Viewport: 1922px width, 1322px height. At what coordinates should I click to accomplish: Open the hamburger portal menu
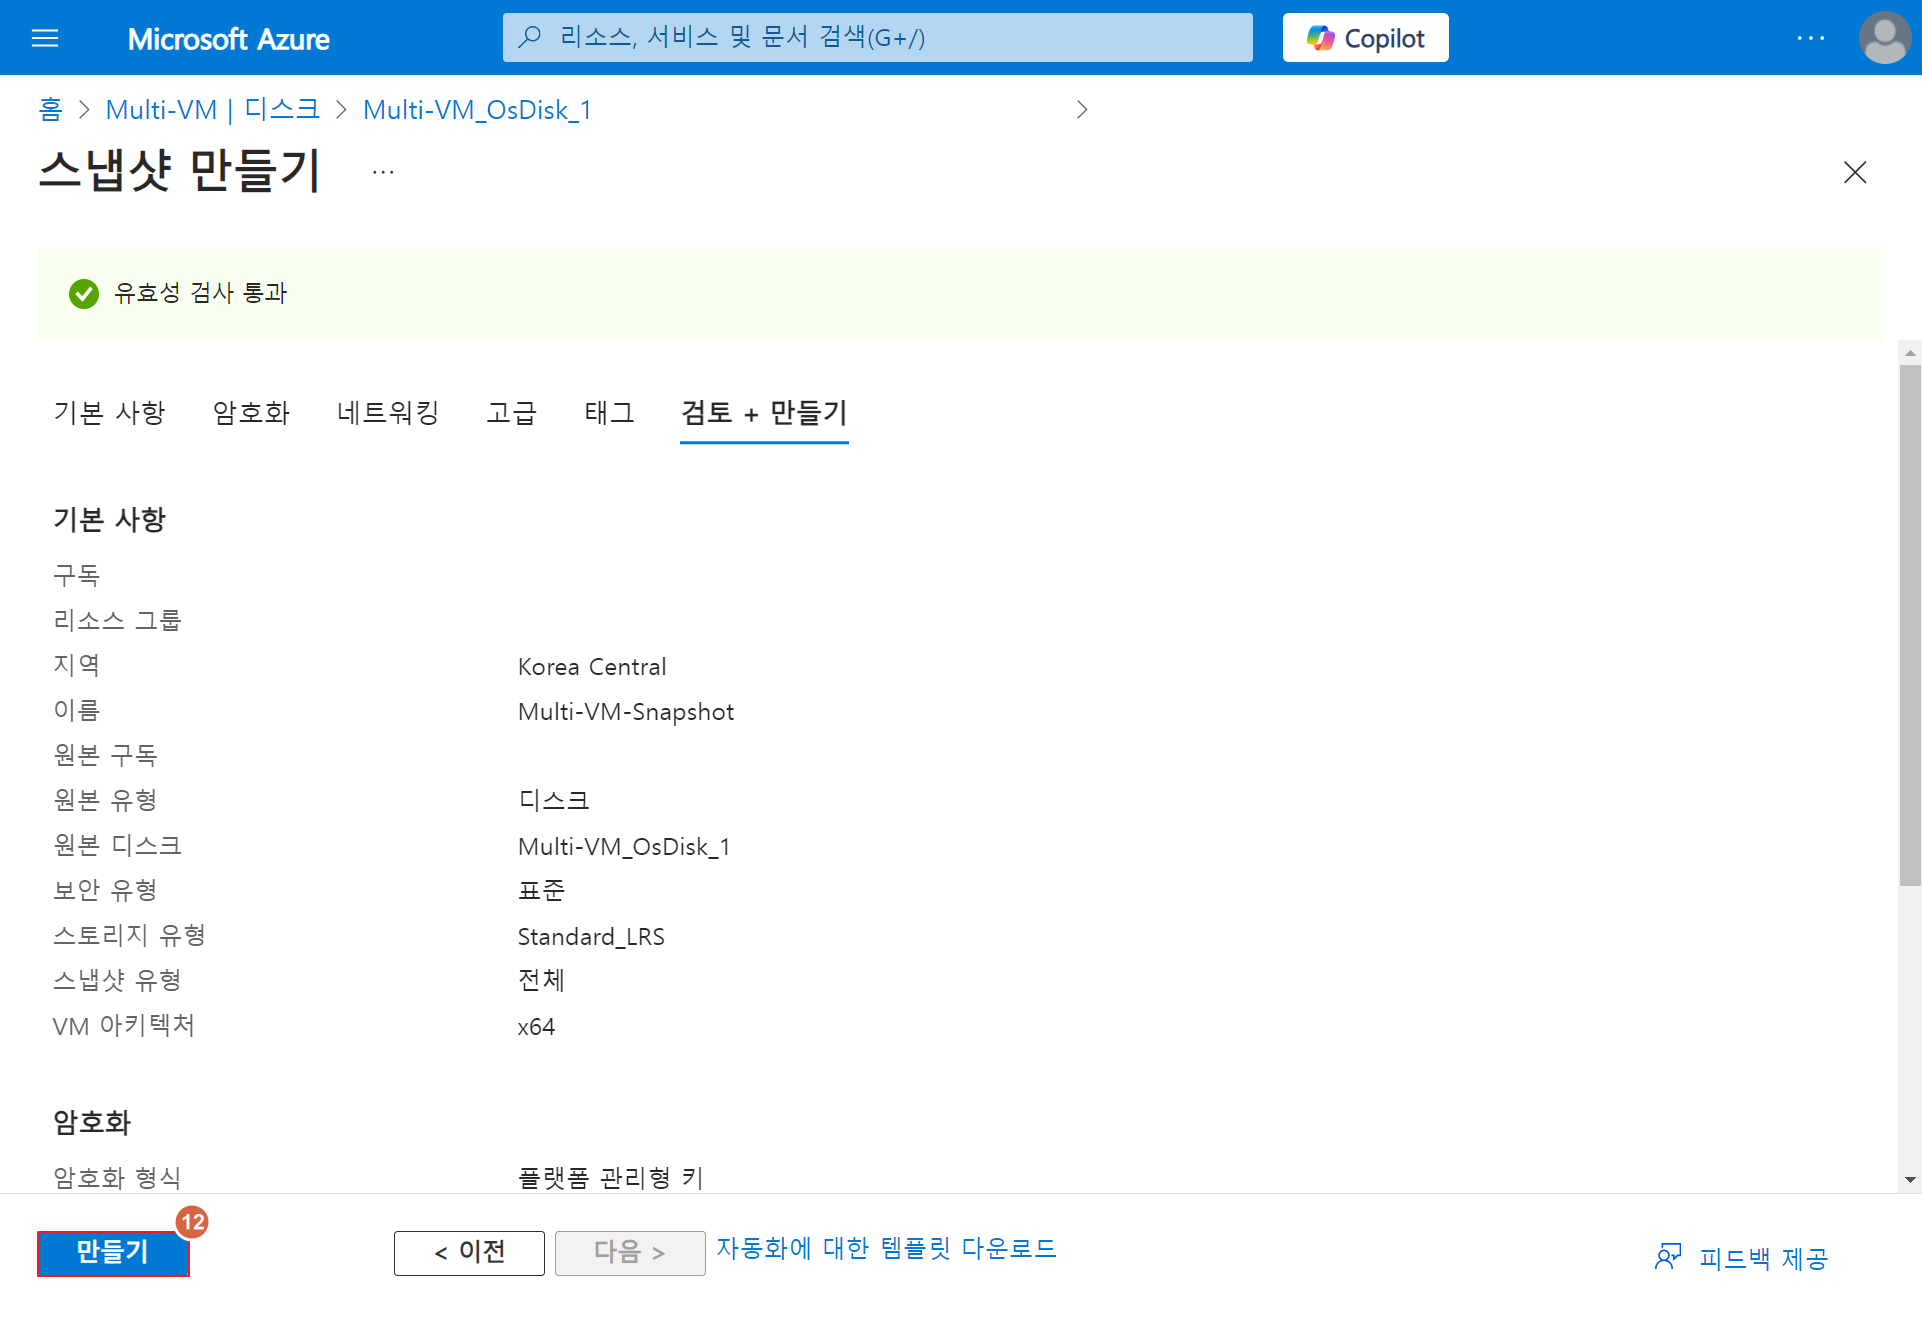45,38
